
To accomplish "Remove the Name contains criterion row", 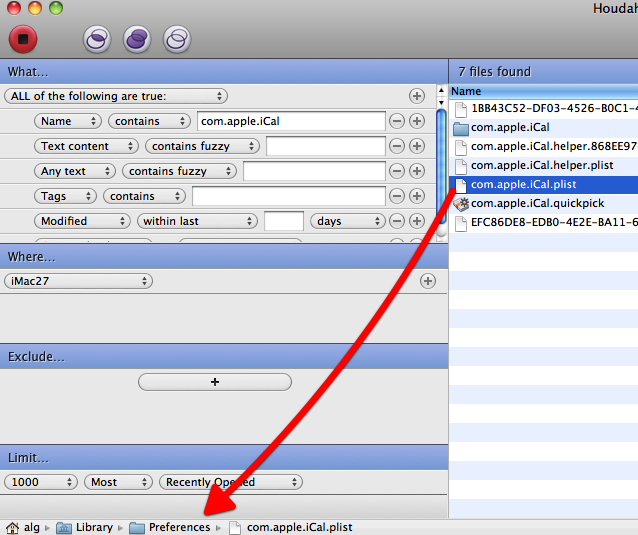I will pos(397,121).
